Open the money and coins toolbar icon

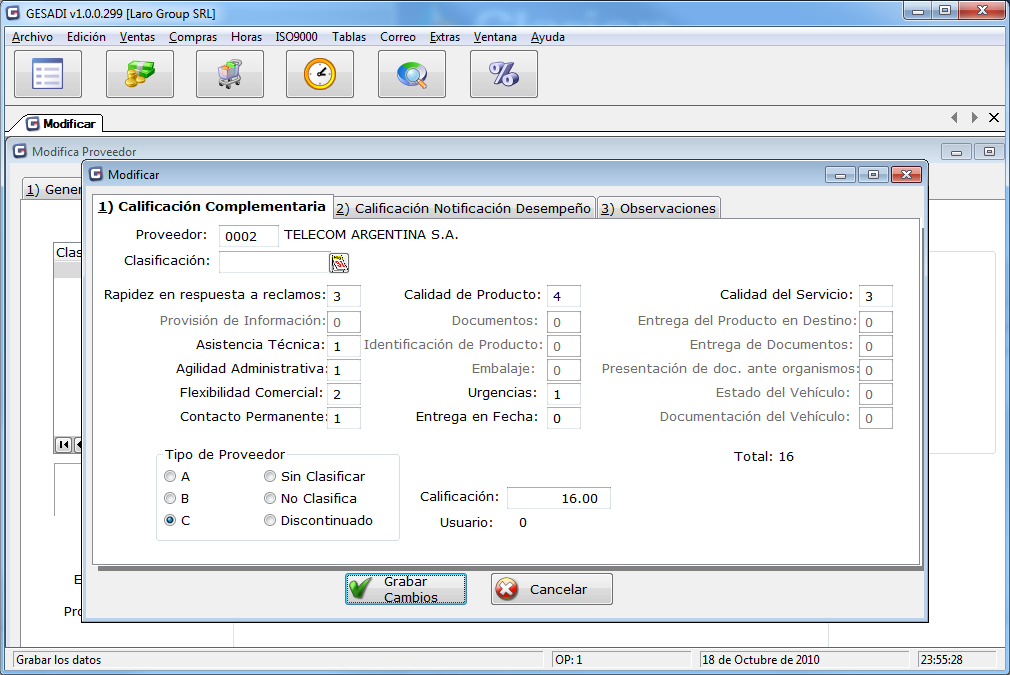140,74
